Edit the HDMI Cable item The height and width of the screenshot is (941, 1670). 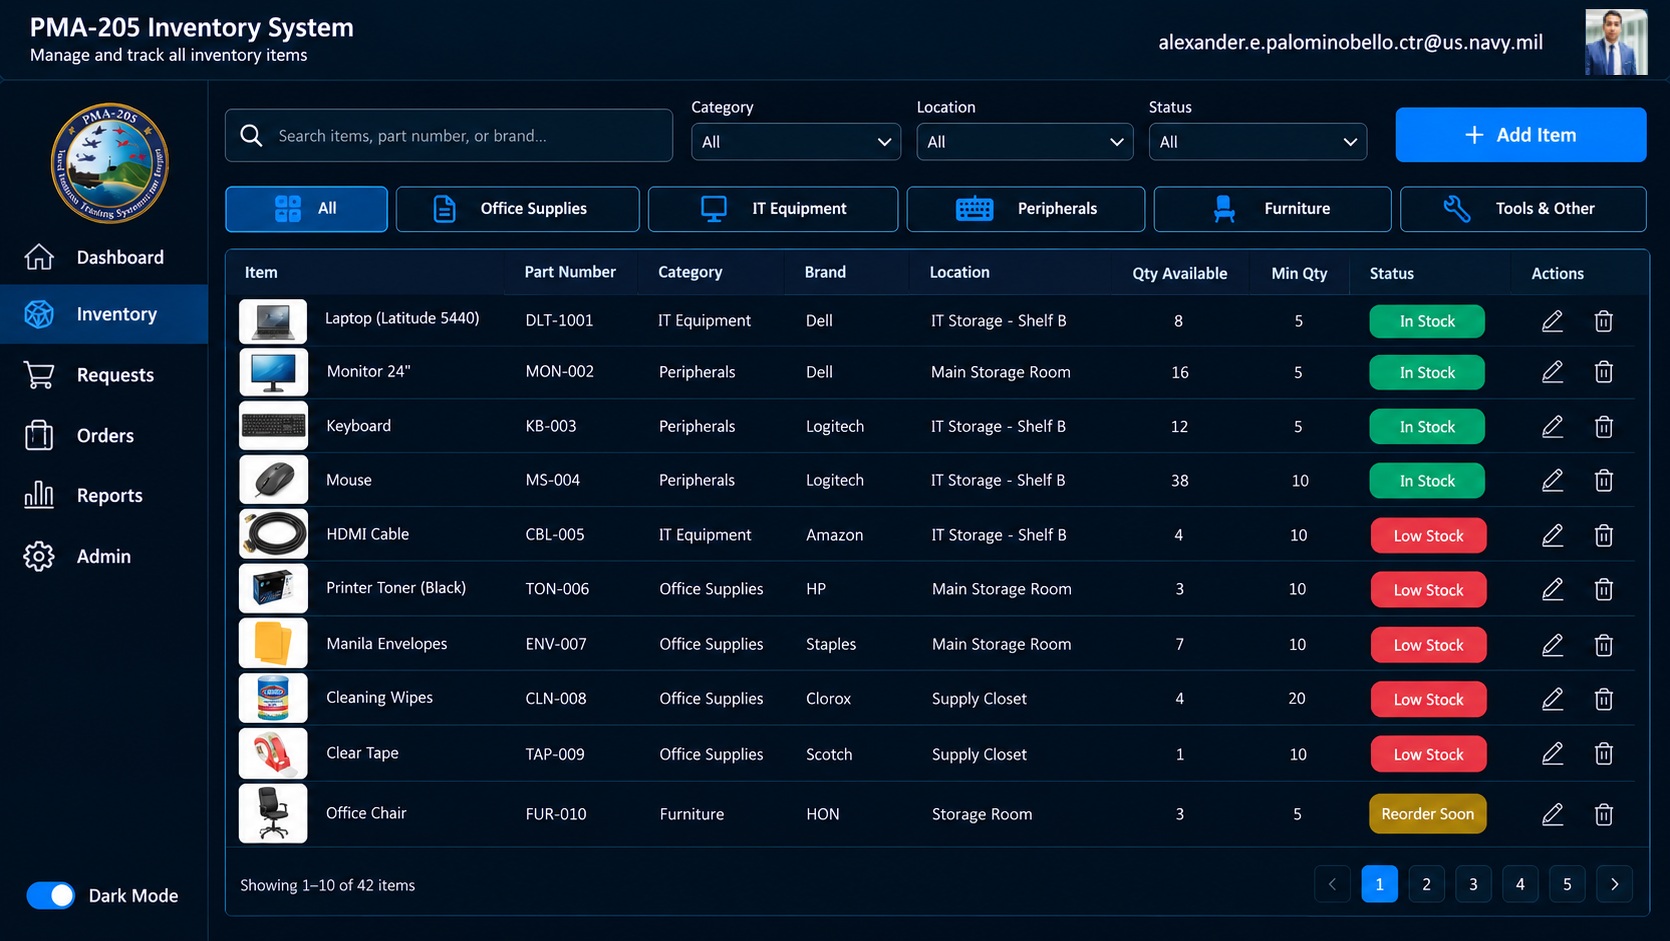point(1552,536)
